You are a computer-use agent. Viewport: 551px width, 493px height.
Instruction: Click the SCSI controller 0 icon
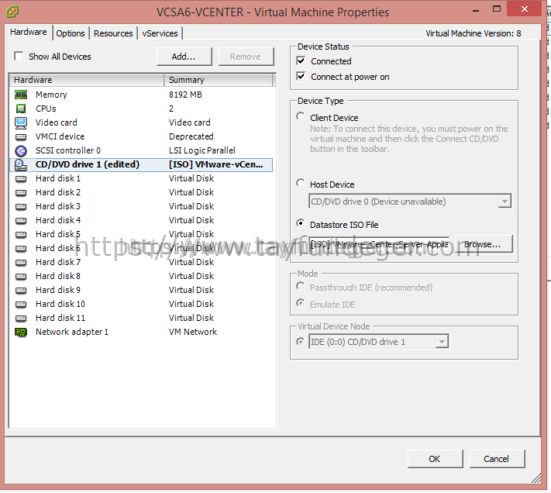click(21, 151)
